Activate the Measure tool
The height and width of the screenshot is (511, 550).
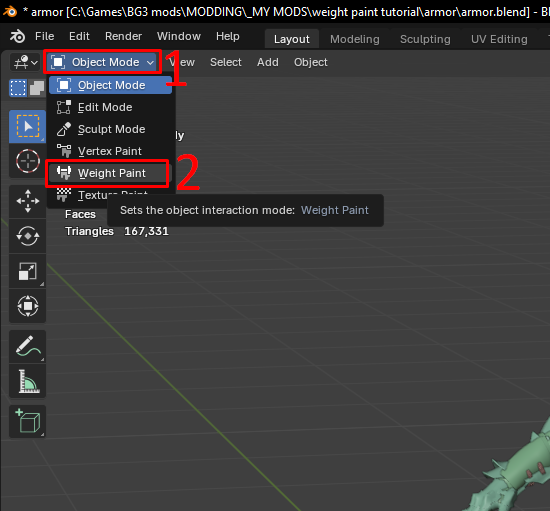tap(28, 381)
